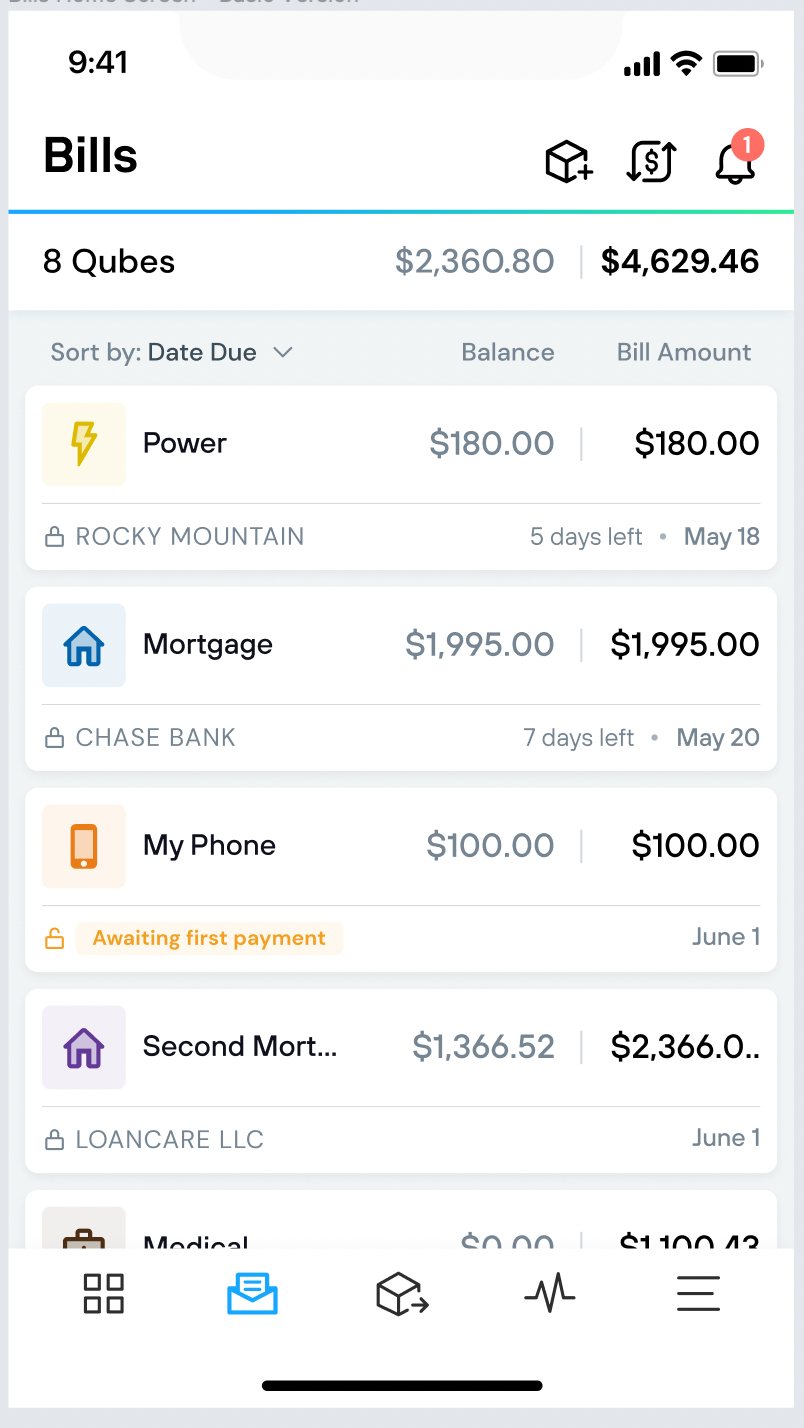804x1428 pixels.
Task: Toggle the lock beside CHASE BANK
Action: [x=55, y=738]
